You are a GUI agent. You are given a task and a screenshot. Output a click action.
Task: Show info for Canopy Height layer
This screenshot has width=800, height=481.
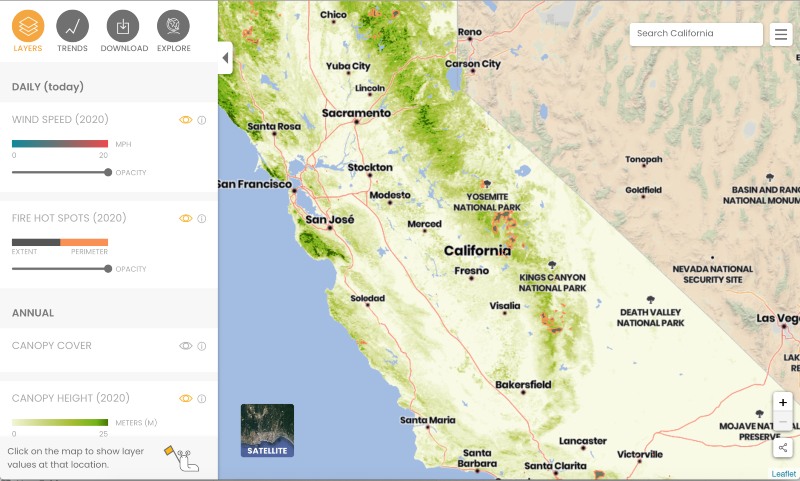202,398
